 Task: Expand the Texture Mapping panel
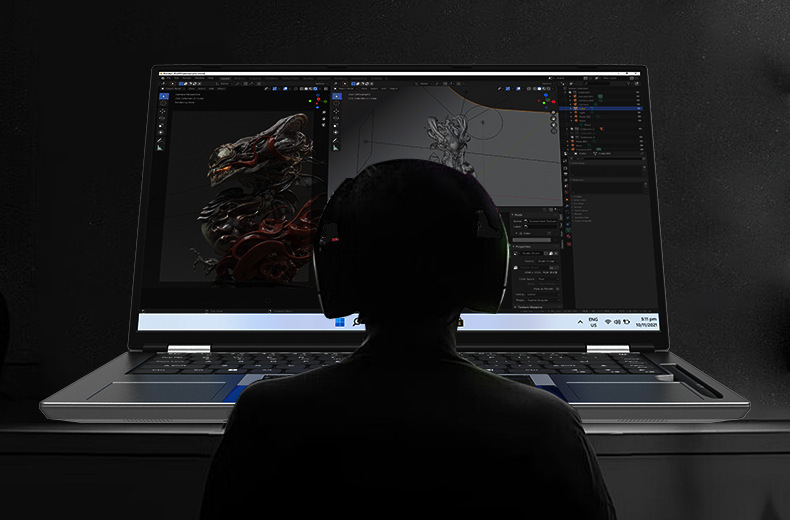point(530,307)
